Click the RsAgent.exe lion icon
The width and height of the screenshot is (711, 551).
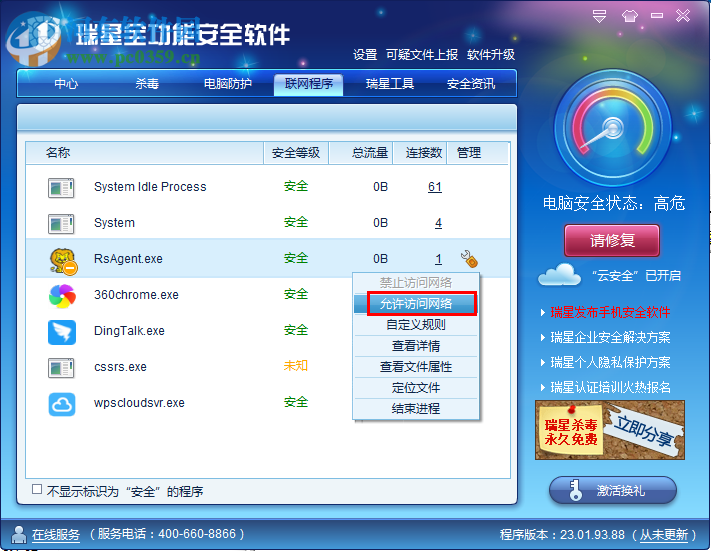coord(63,261)
